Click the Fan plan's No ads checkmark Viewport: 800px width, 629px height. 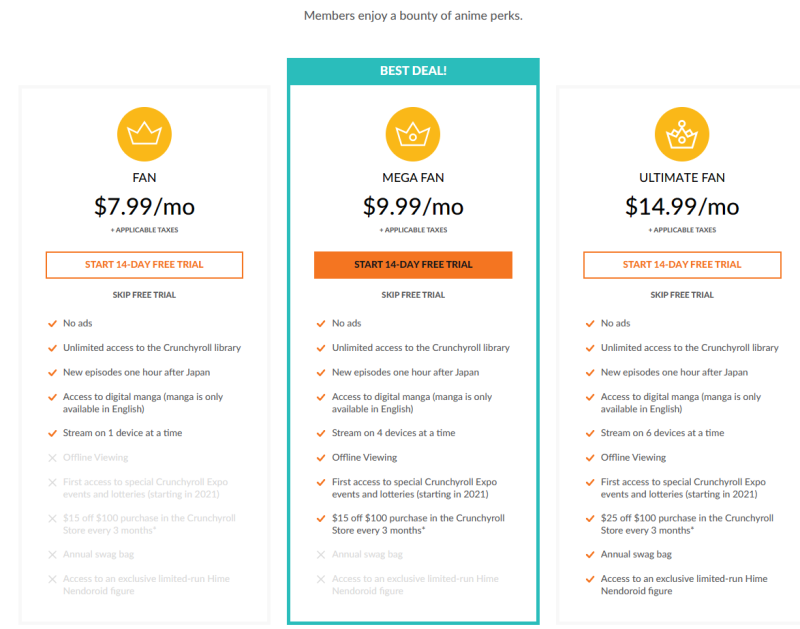click(52, 323)
